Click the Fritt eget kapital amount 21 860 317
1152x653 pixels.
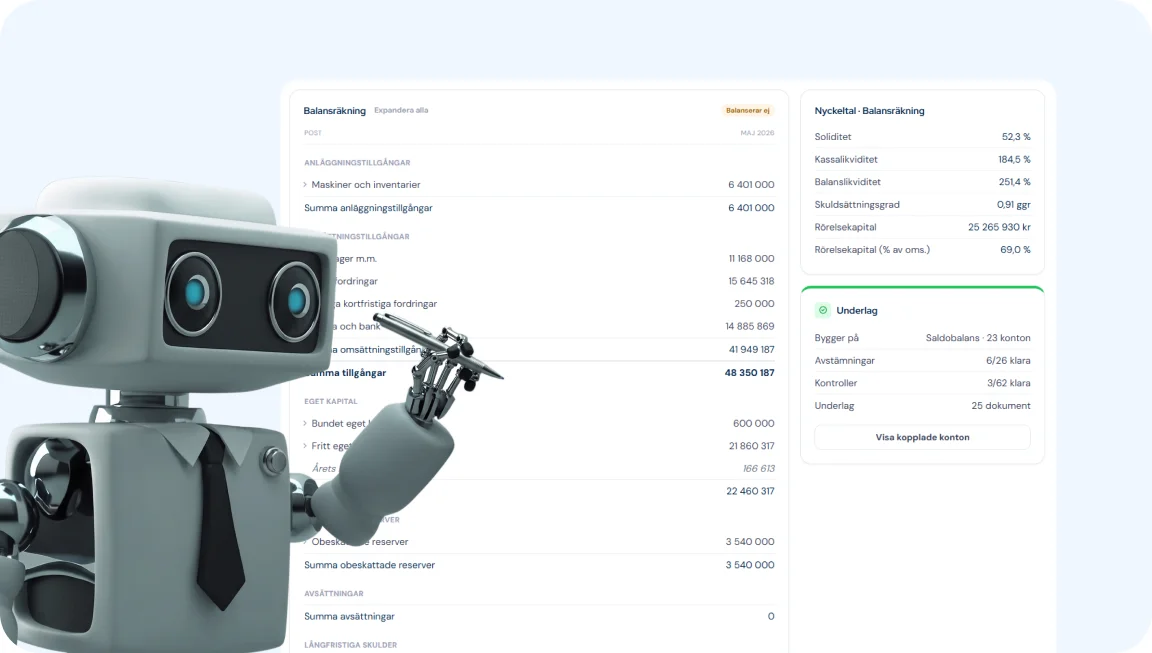point(751,446)
